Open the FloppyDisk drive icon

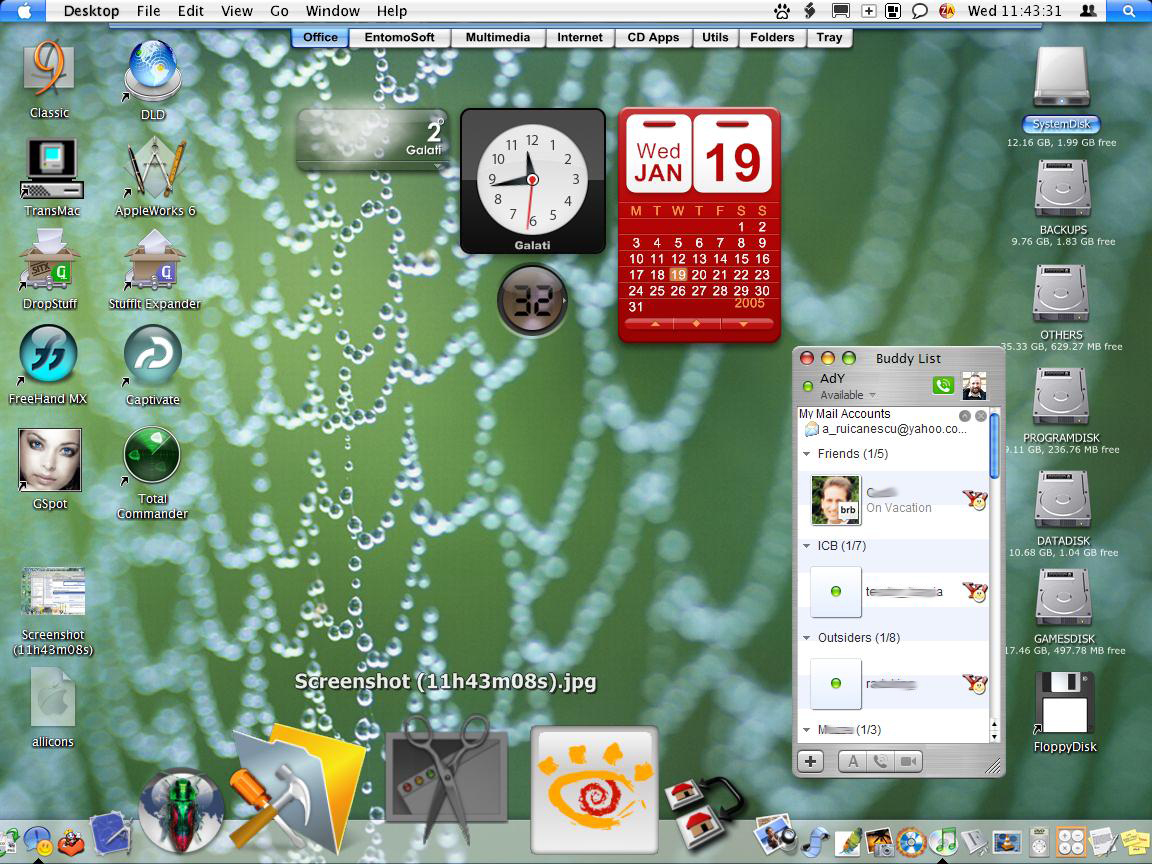(1065, 704)
